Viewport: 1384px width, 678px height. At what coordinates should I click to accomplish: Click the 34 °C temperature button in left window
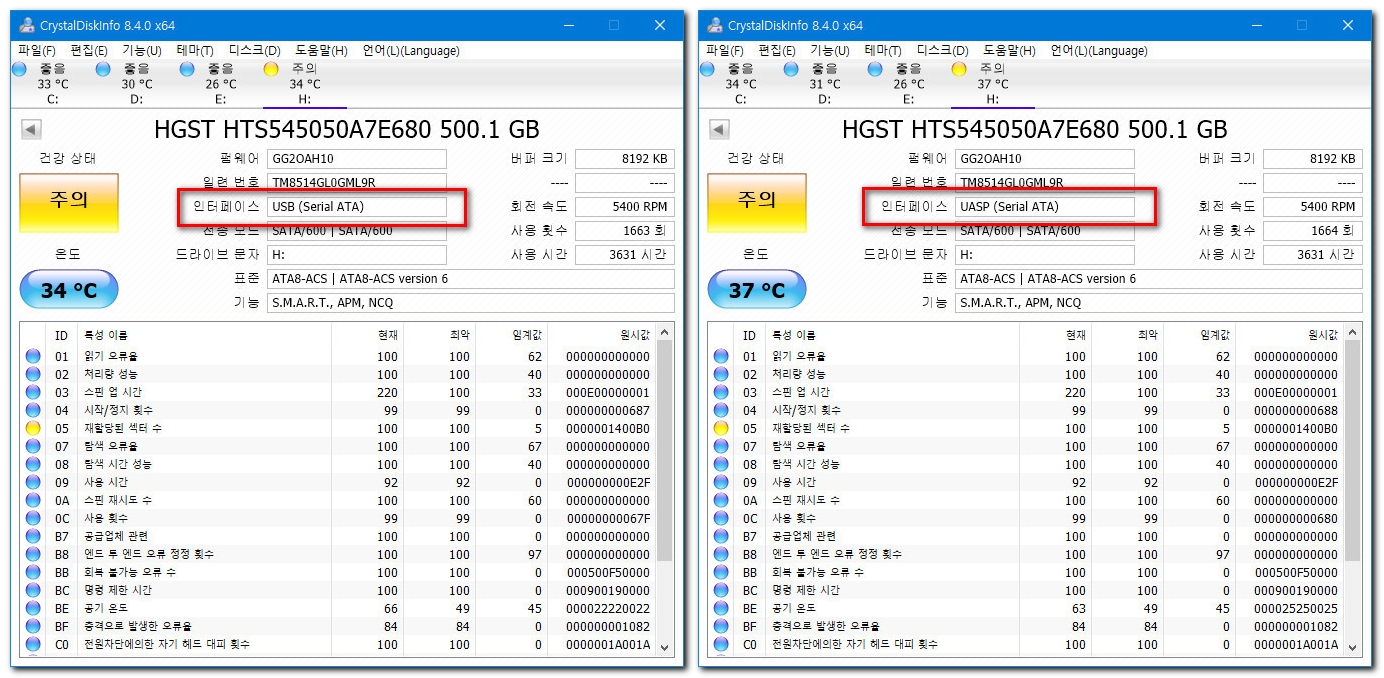pyautogui.click(x=69, y=290)
